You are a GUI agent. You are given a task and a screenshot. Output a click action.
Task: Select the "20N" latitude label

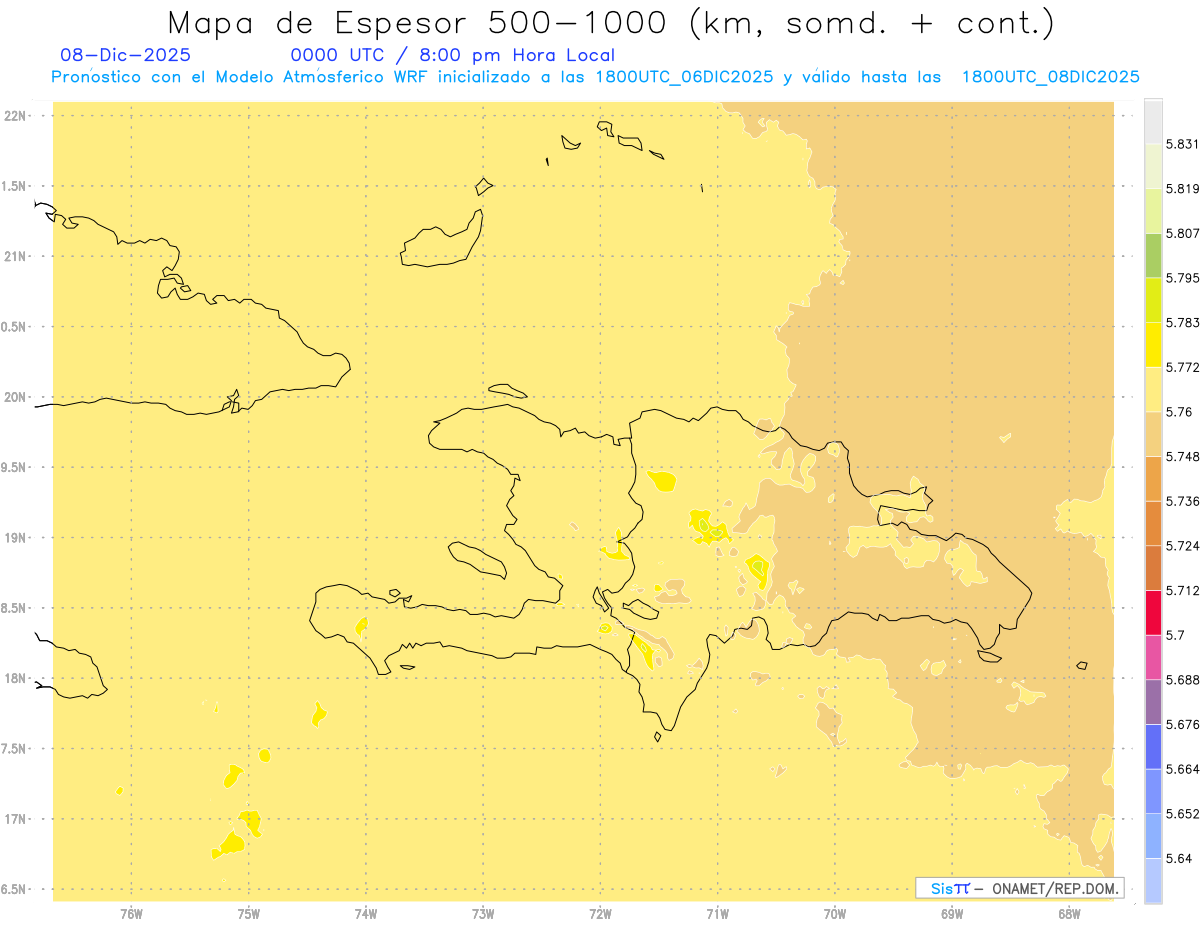tap(15, 397)
